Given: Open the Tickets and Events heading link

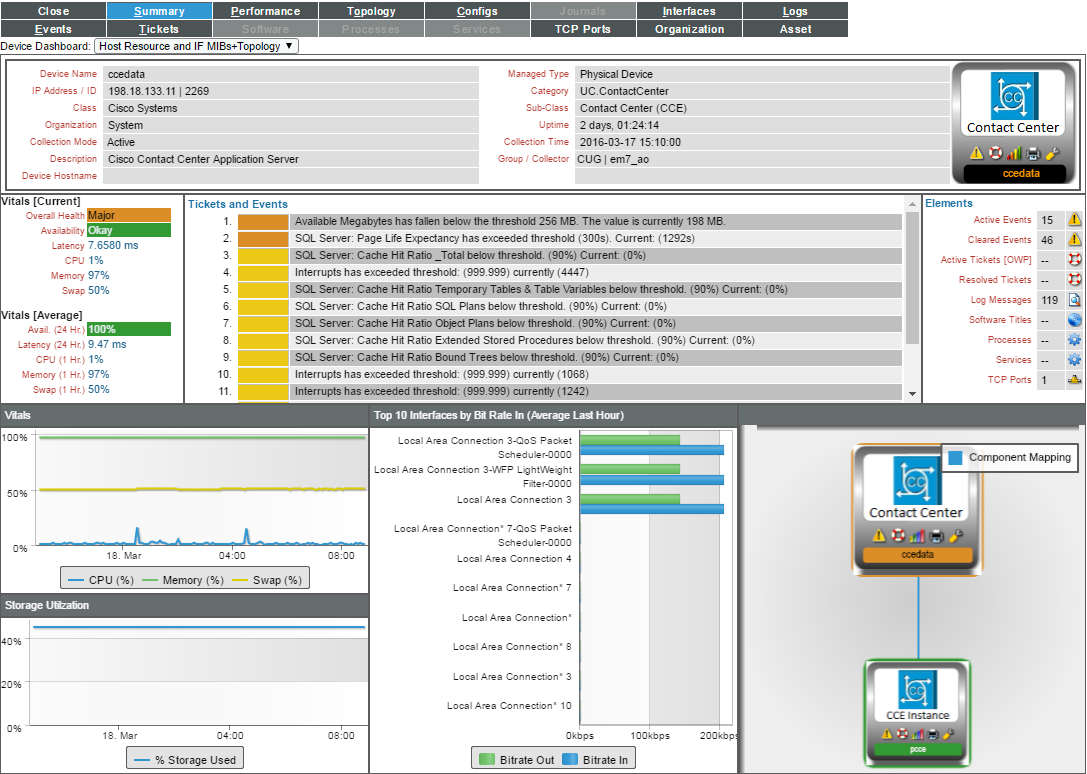Looking at the screenshot, I should click(x=238, y=204).
